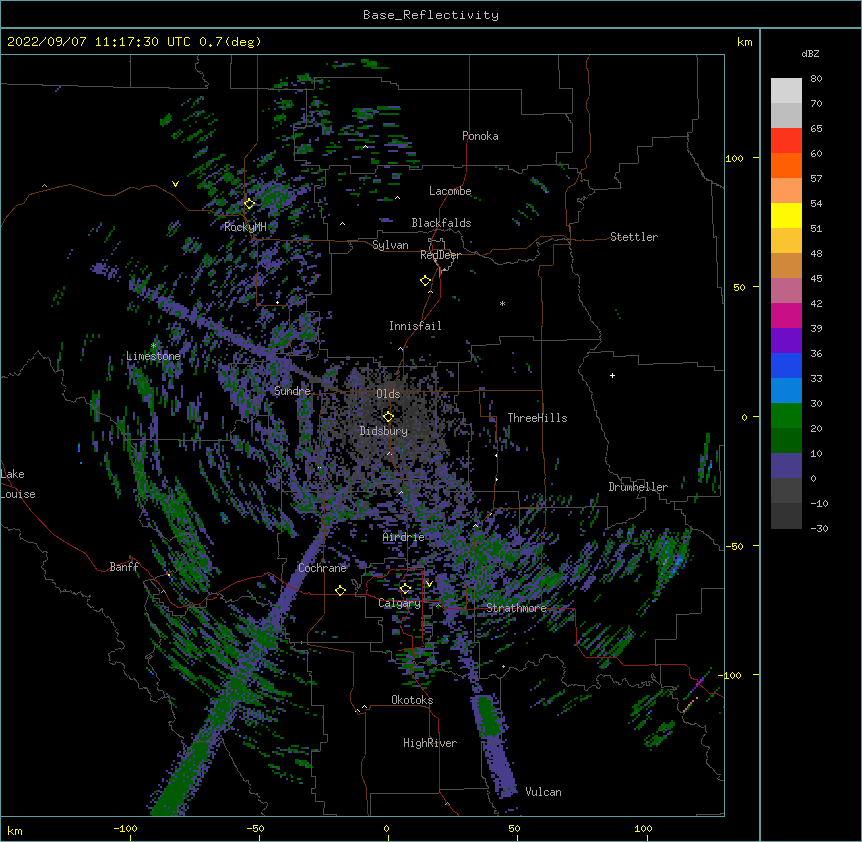Image resolution: width=862 pixels, height=842 pixels.
Task: Click the Blackfalds city label
Action: point(441,223)
